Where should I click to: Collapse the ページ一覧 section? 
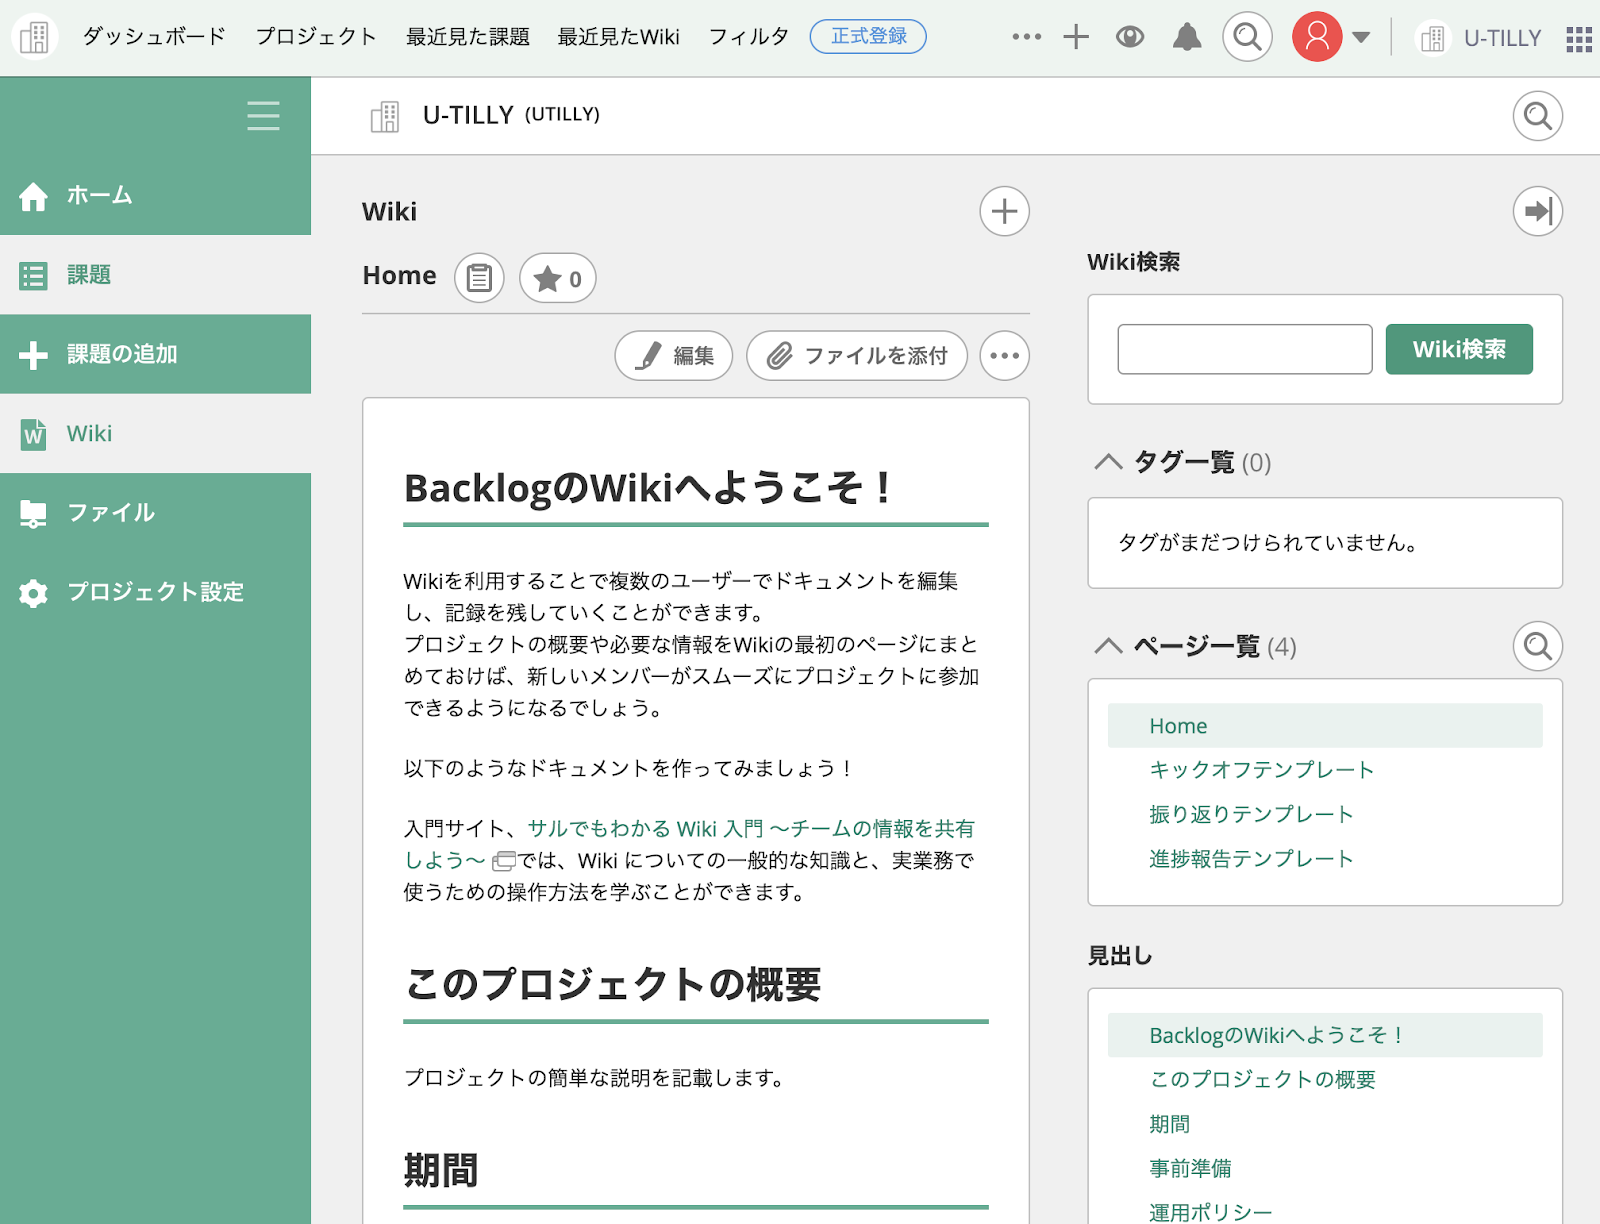[x=1108, y=646]
